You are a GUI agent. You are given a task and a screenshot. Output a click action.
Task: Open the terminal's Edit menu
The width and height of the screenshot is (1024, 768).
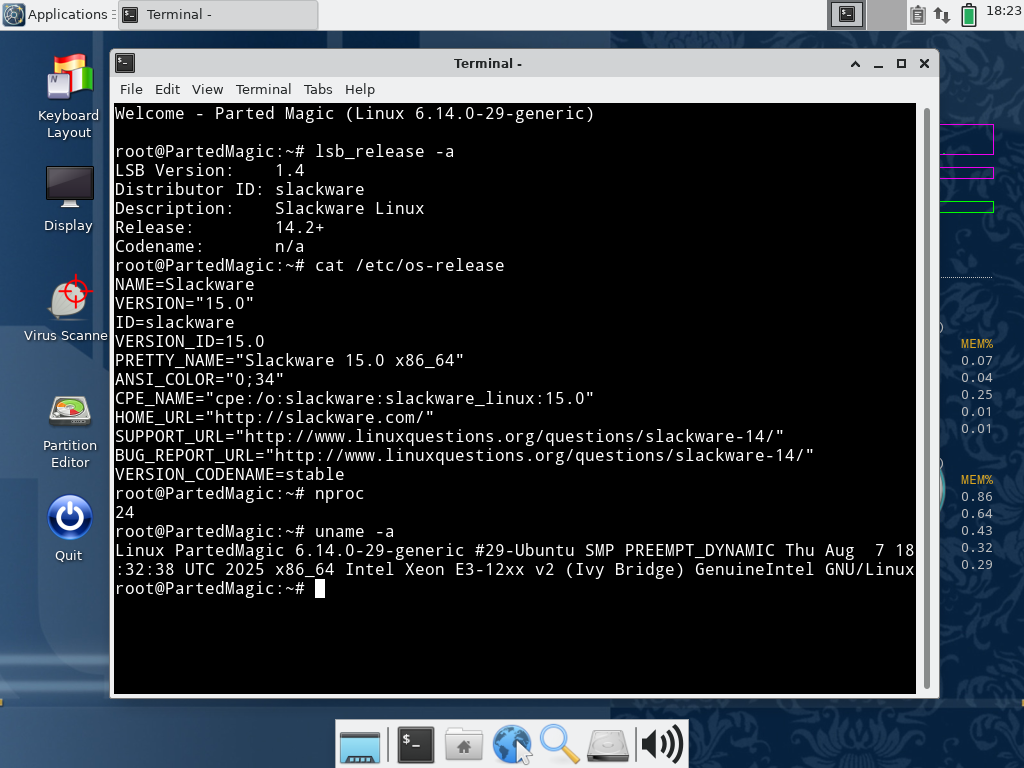(167, 89)
